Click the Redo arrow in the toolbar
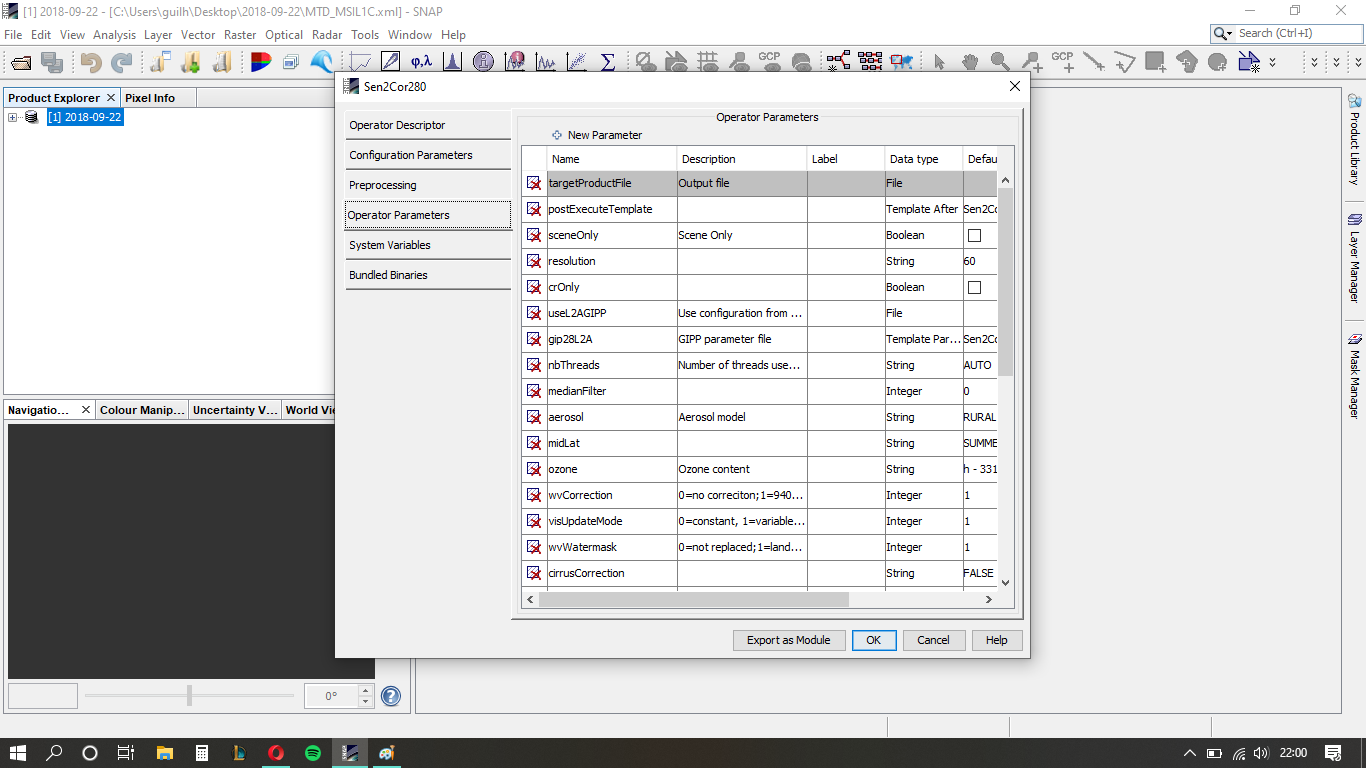Image resolution: width=1366 pixels, height=768 pixels. [121, 62]
